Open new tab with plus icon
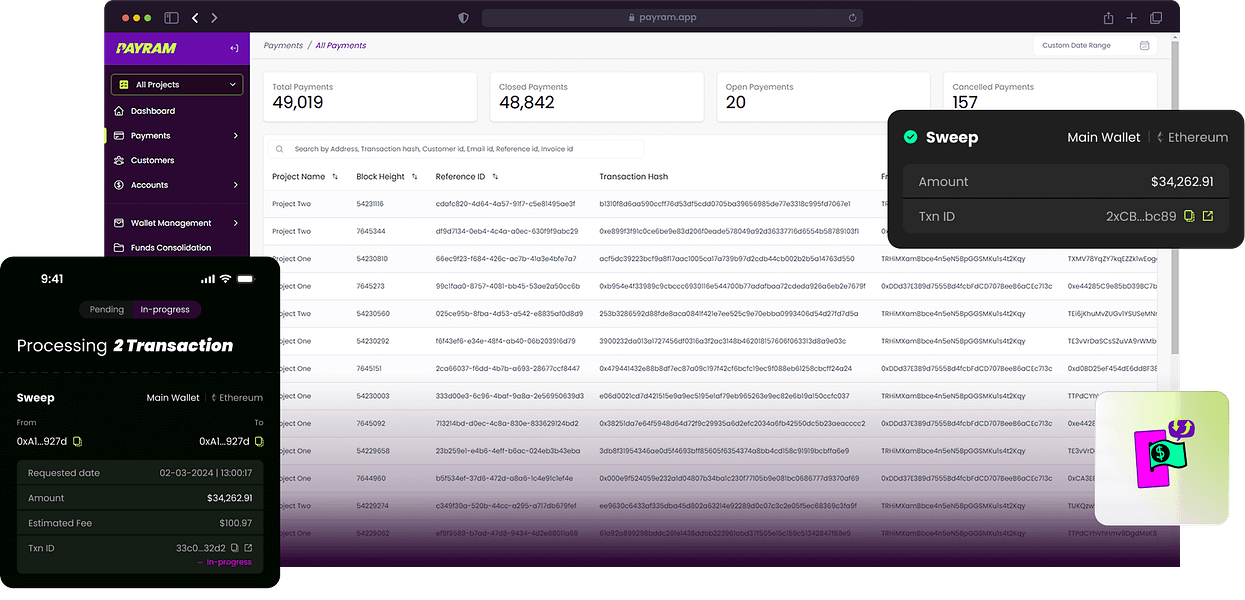 point(1132,18)
